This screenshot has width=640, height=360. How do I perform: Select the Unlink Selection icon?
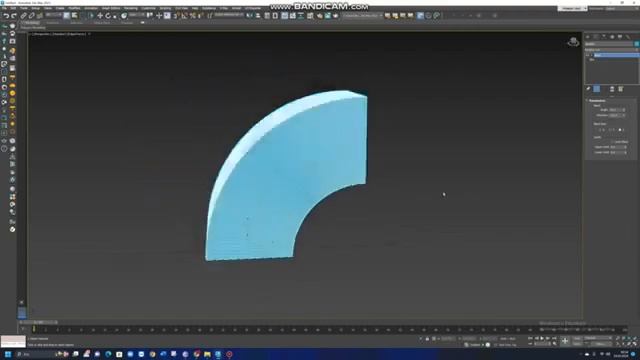pos(31,16)
